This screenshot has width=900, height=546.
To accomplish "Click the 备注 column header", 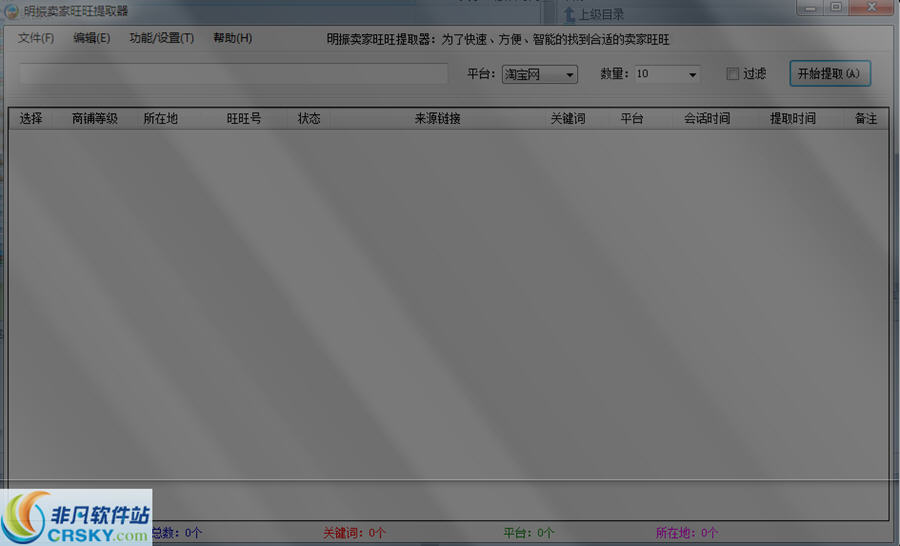I will 866,119.
